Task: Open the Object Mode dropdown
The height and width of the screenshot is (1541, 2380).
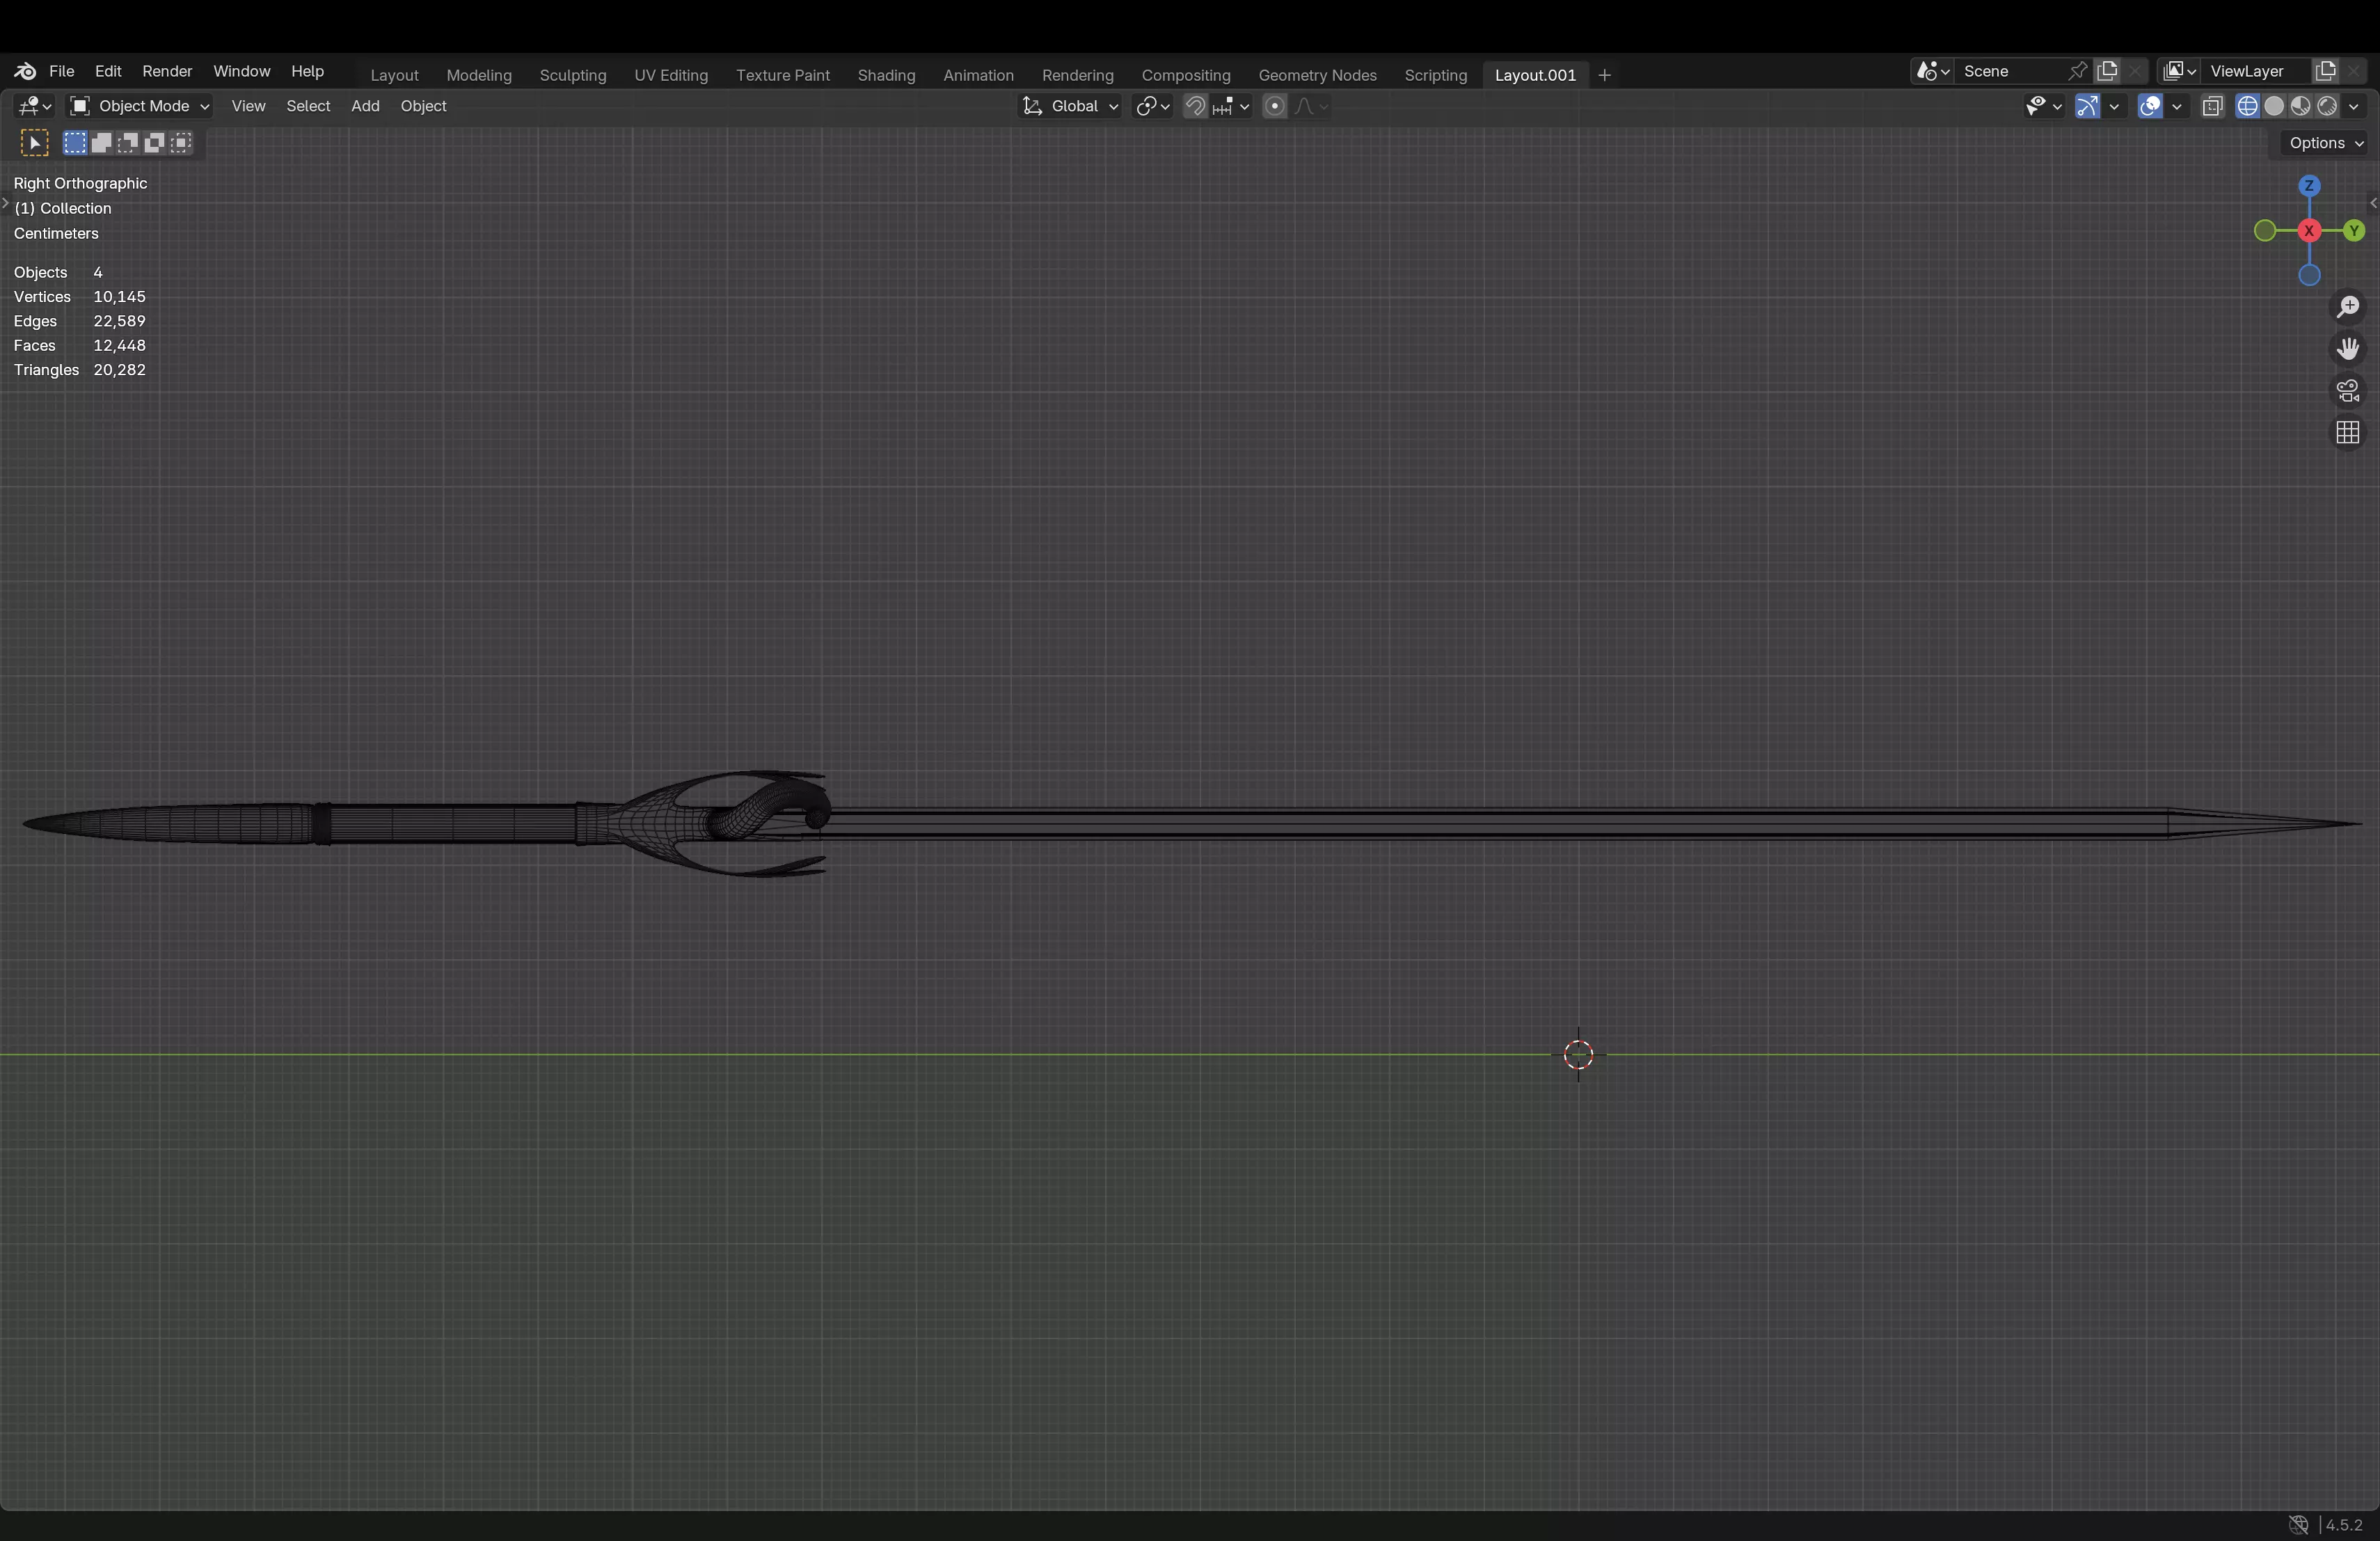Action: (x=139, y=106)
